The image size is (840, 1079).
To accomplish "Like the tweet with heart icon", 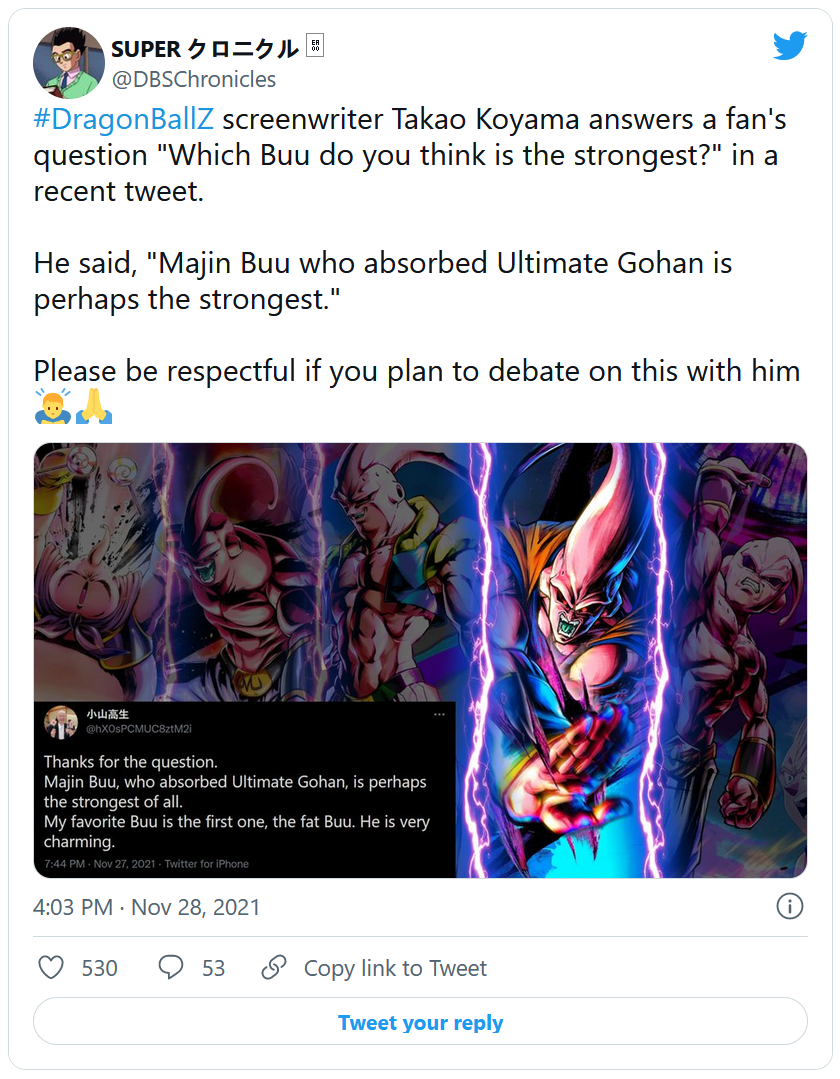I will pyautogui.click(x=51, y=968).
